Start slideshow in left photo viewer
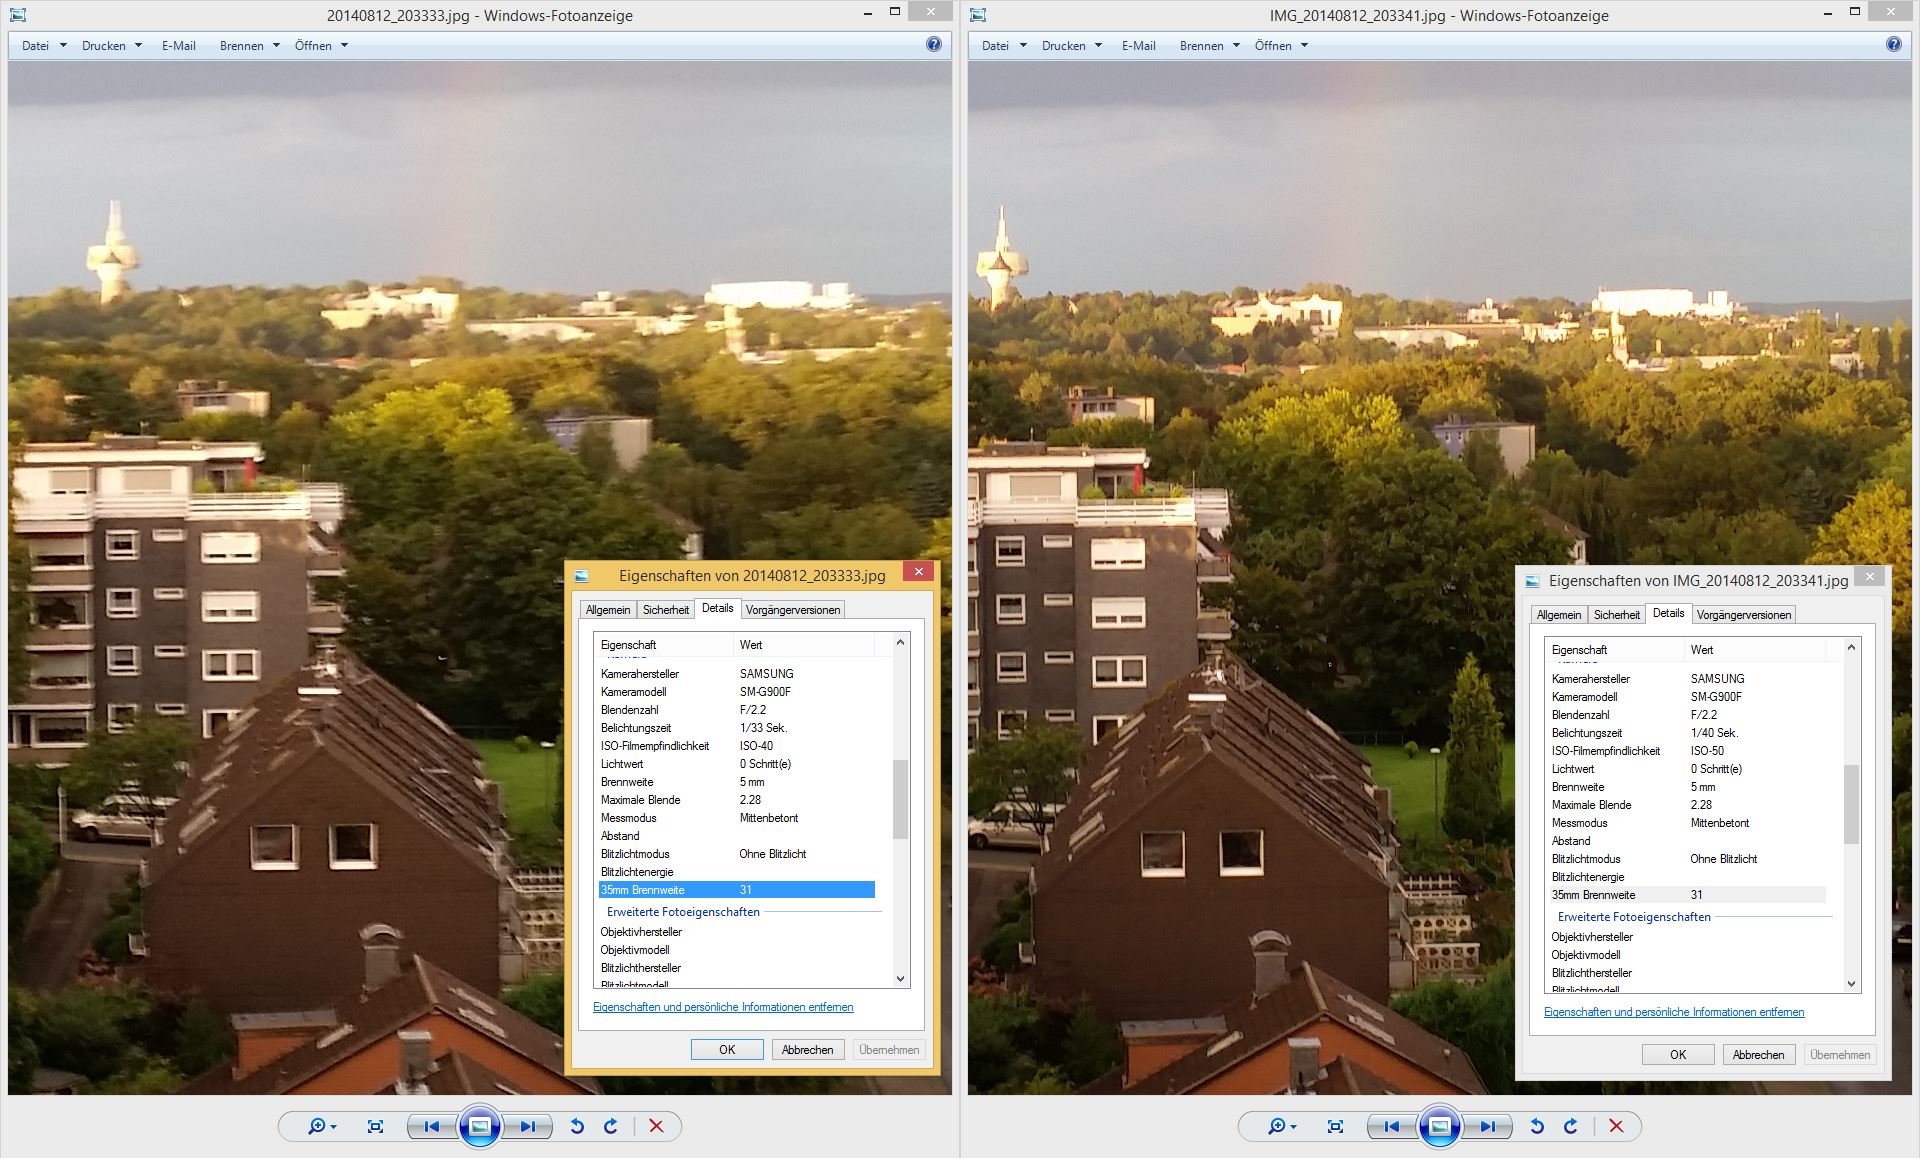The height and width of the screenshot is (1158, 1920). click(x=480, y=1126)
